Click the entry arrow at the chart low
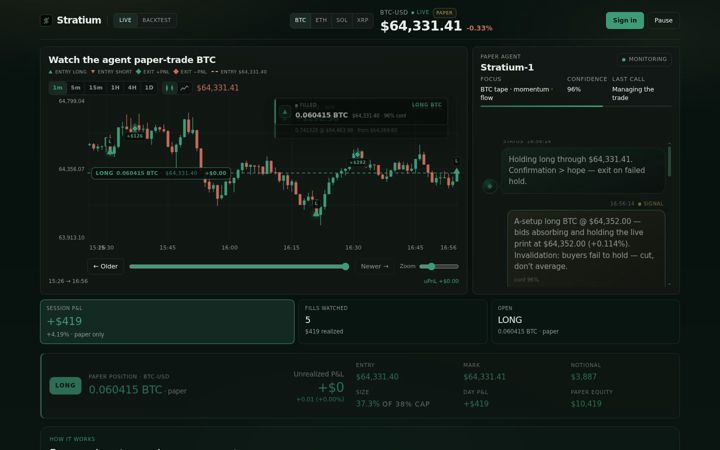The height and width of the screenshot is (450, 720). (x=316, y=212)
